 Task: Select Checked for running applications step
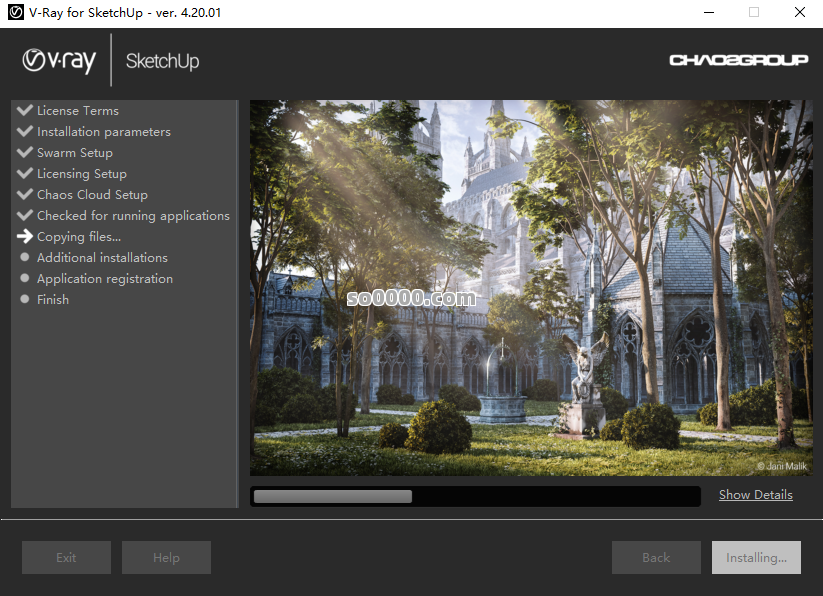133,216
